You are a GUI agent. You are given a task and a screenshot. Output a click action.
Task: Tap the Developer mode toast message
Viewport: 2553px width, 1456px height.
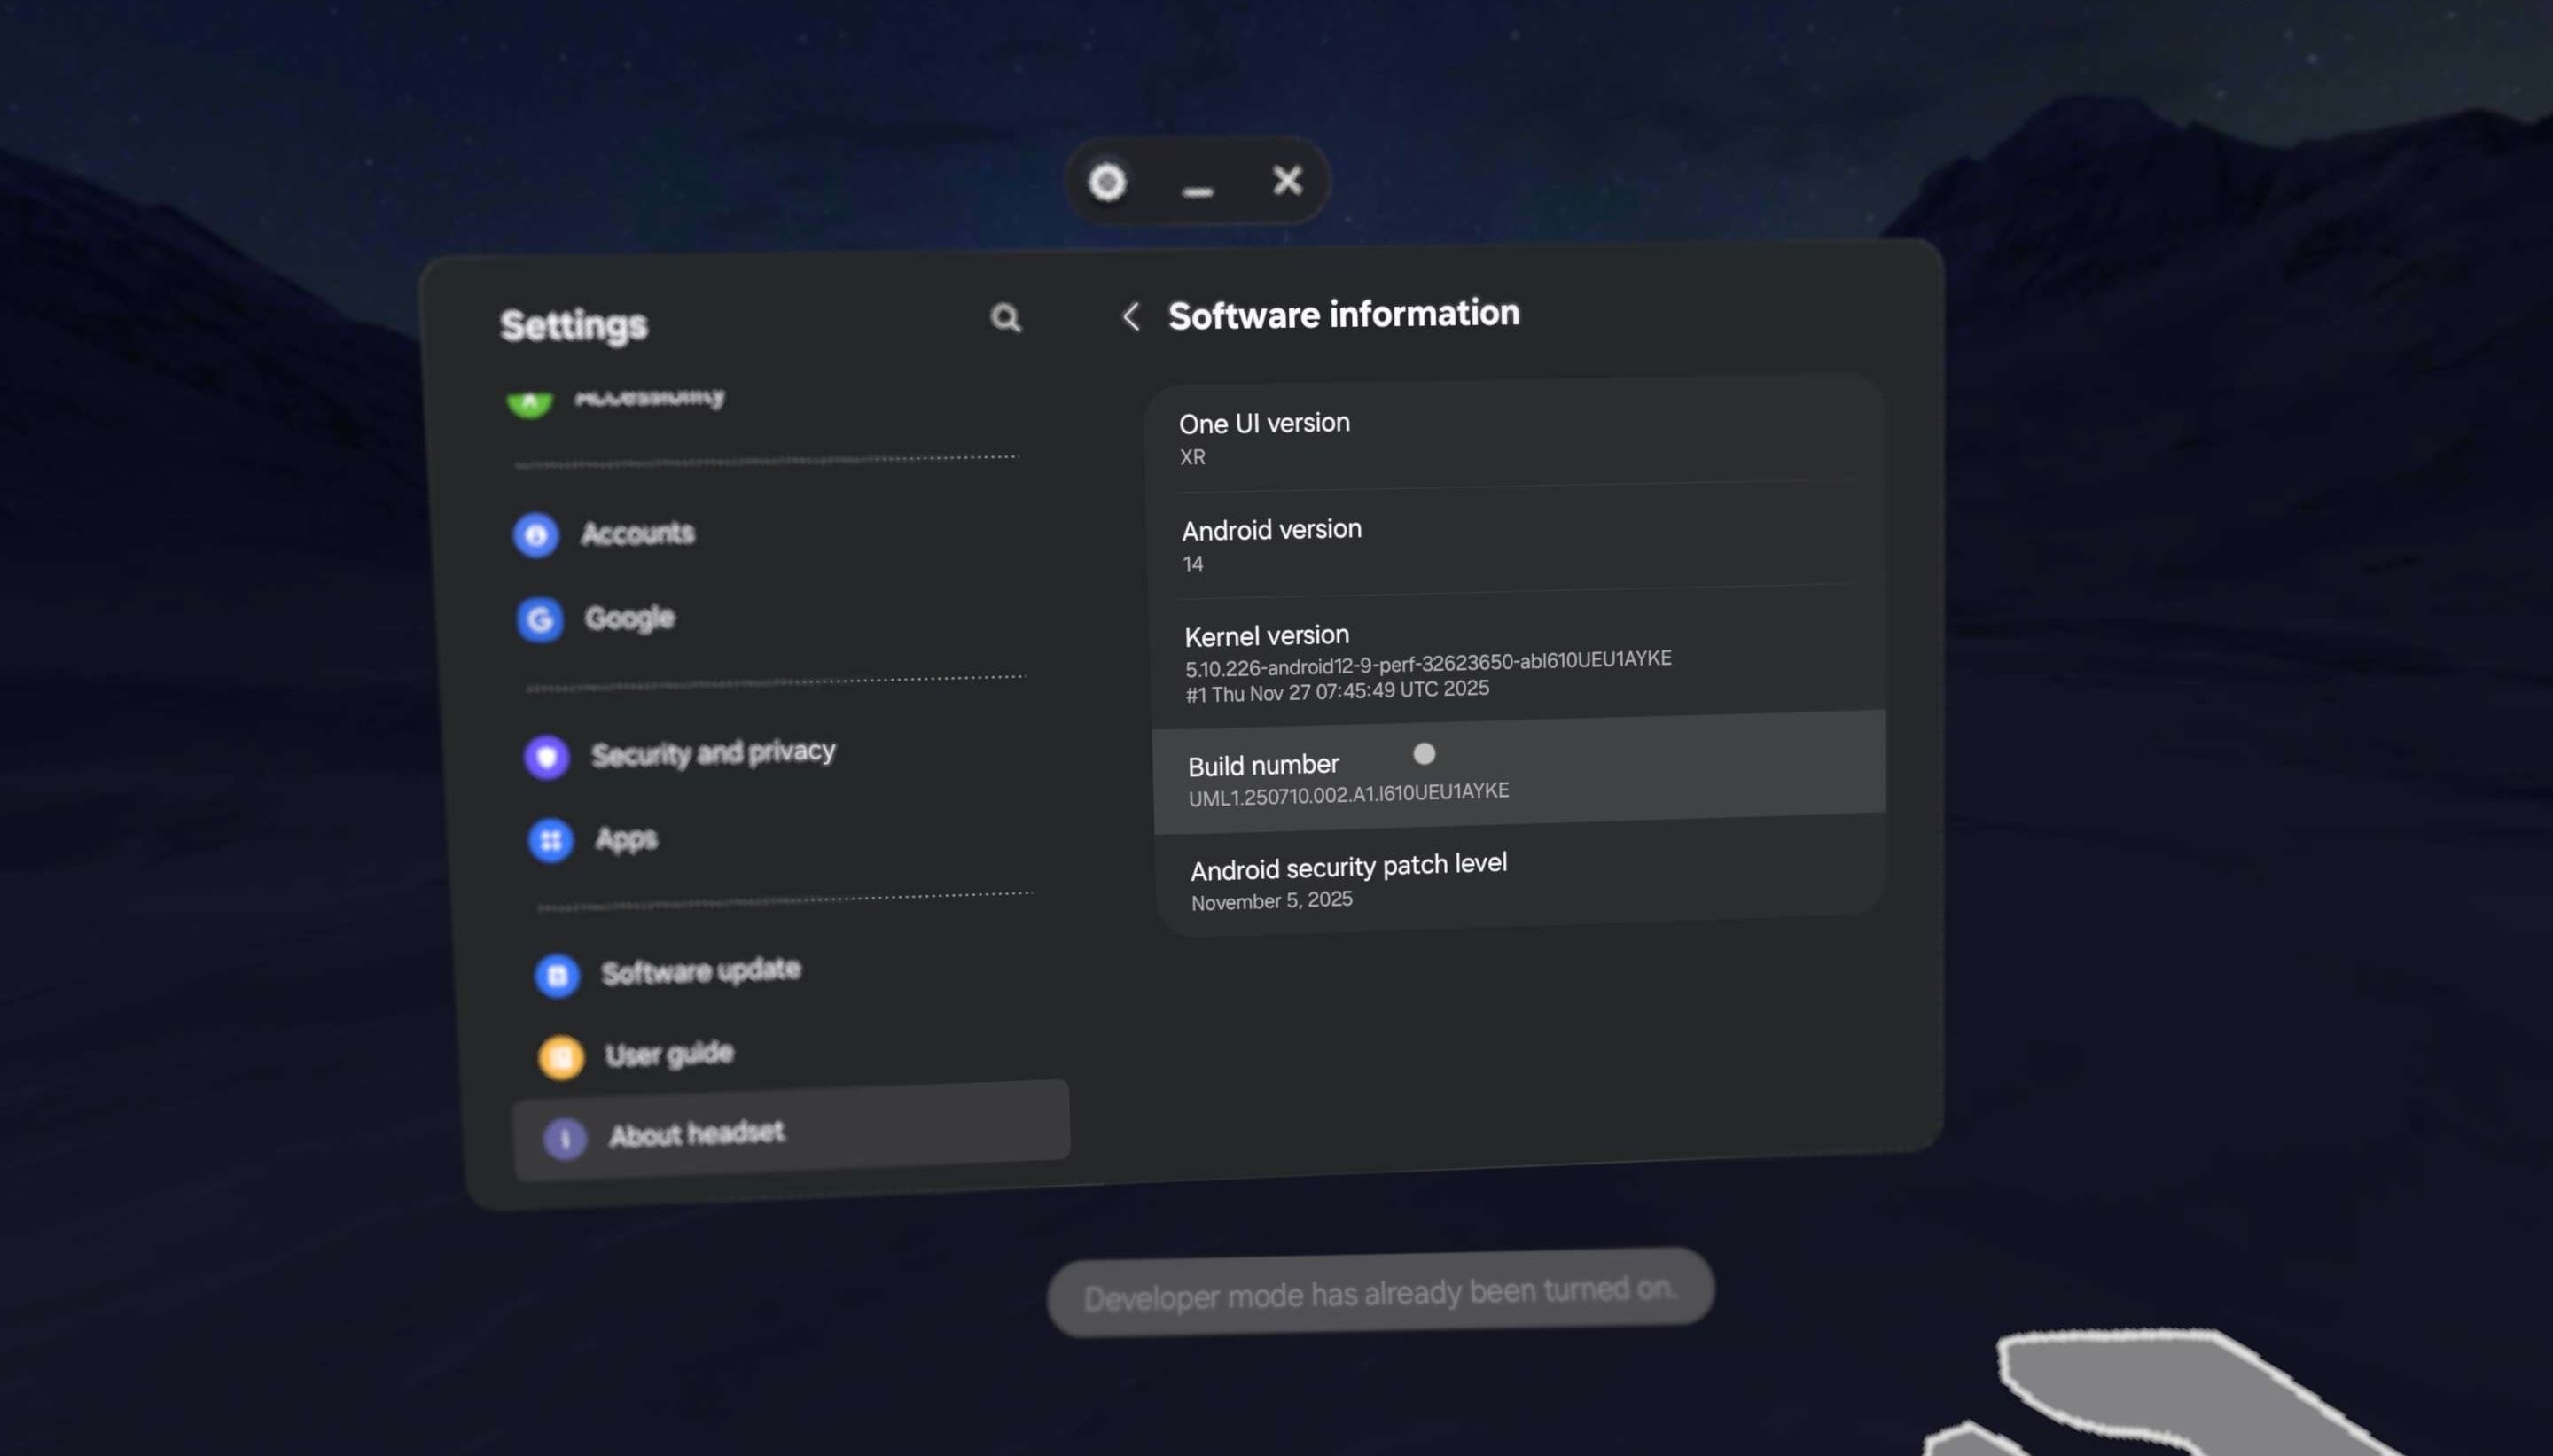pos(1380,1293)
